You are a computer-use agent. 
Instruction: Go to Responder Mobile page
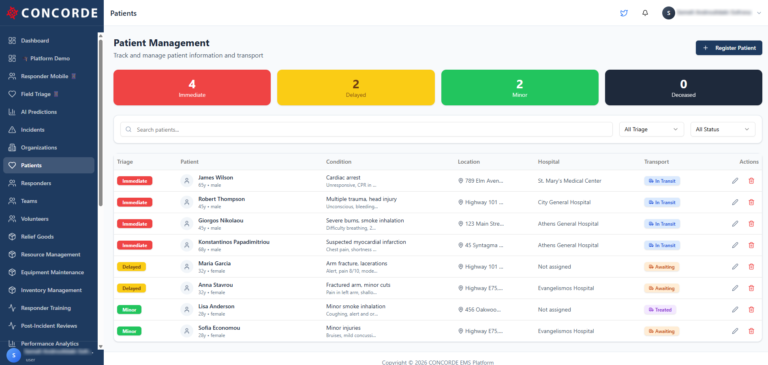(x=48, y=76)
